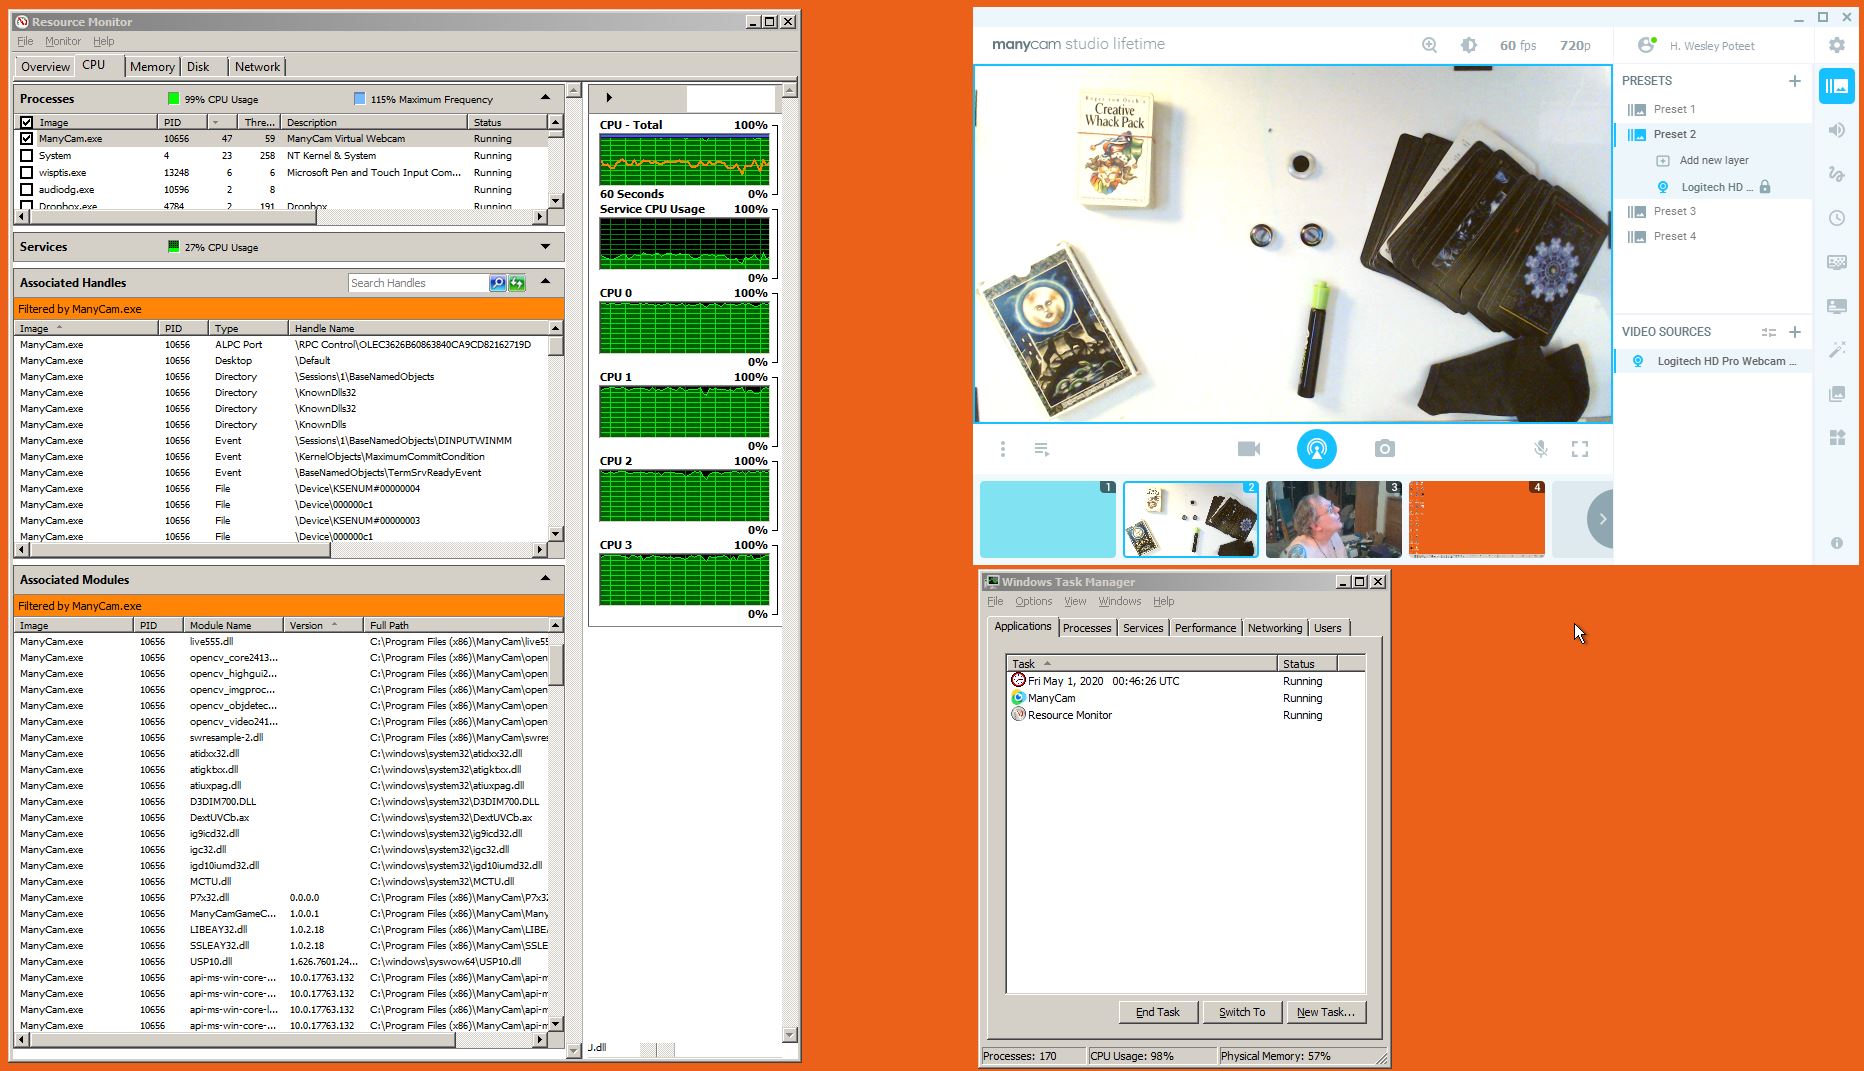Viewport: 1864px width, 1071px height.
Task: Open the Options menu in Task Manager
Action: pyautogui.click(x=1033, y=601)
